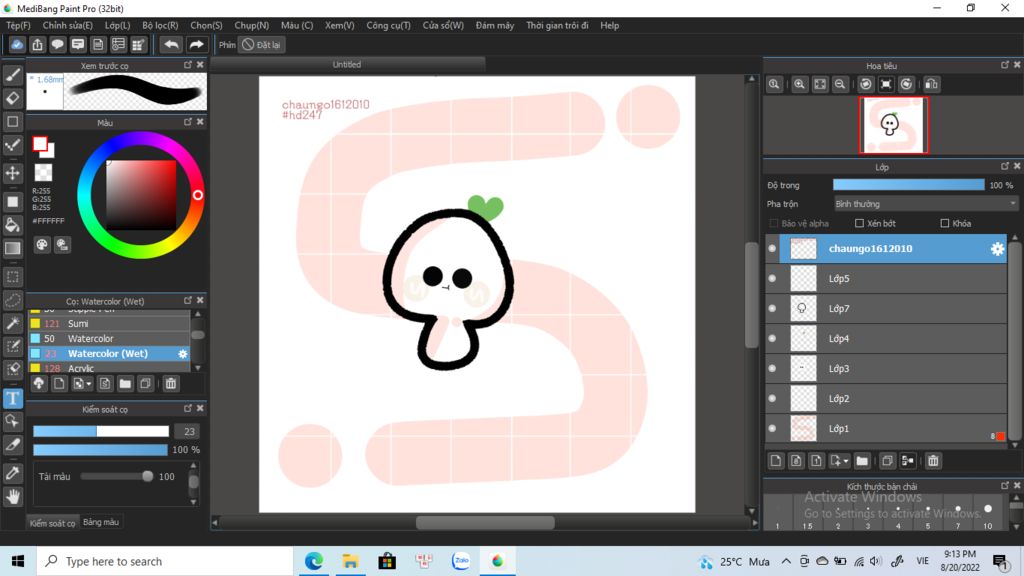Adjust the Độ trong layer opacity slider
This screenshot has height=576, width=1024.
908,185
